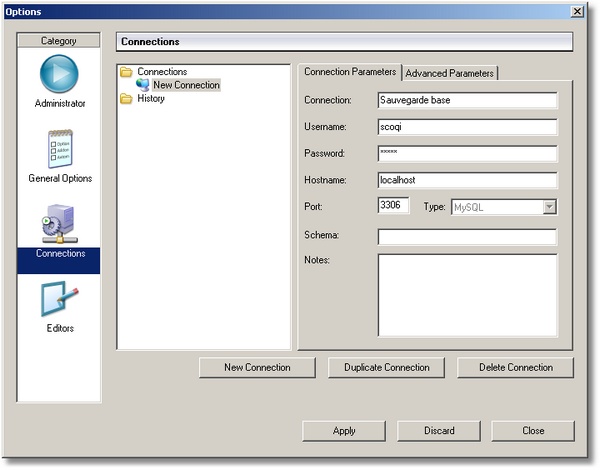
Task: Switch to the Connection Parameters tab
Action: 350,72
